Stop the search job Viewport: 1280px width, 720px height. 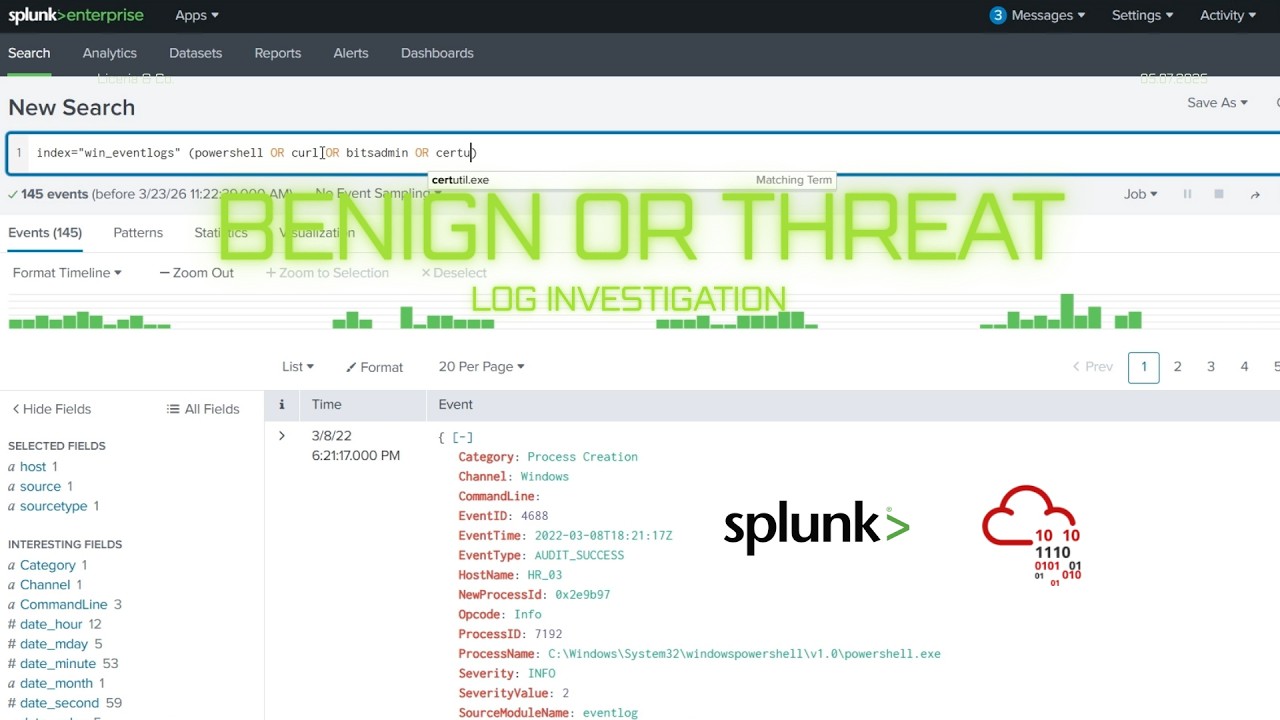click(1219, 194)
